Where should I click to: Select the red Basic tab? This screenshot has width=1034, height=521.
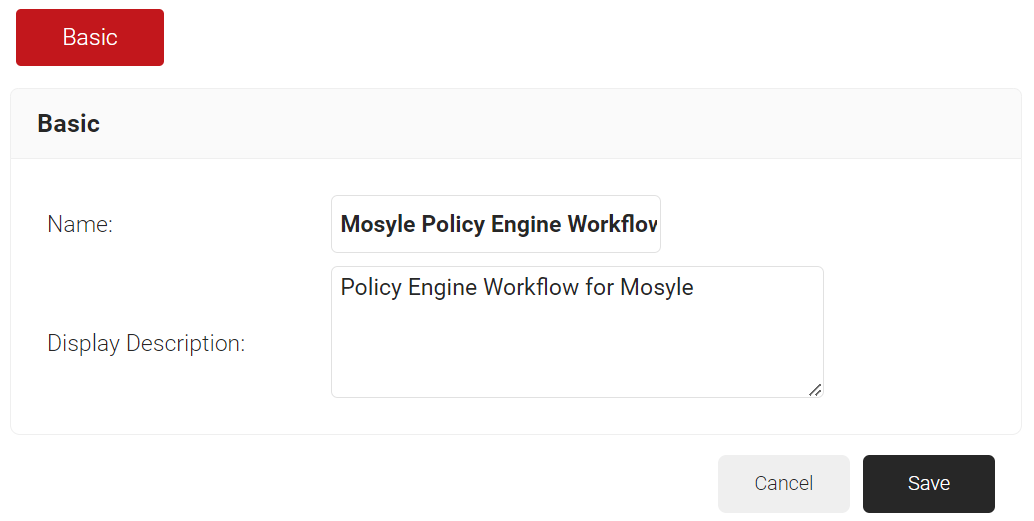(90, 37)
